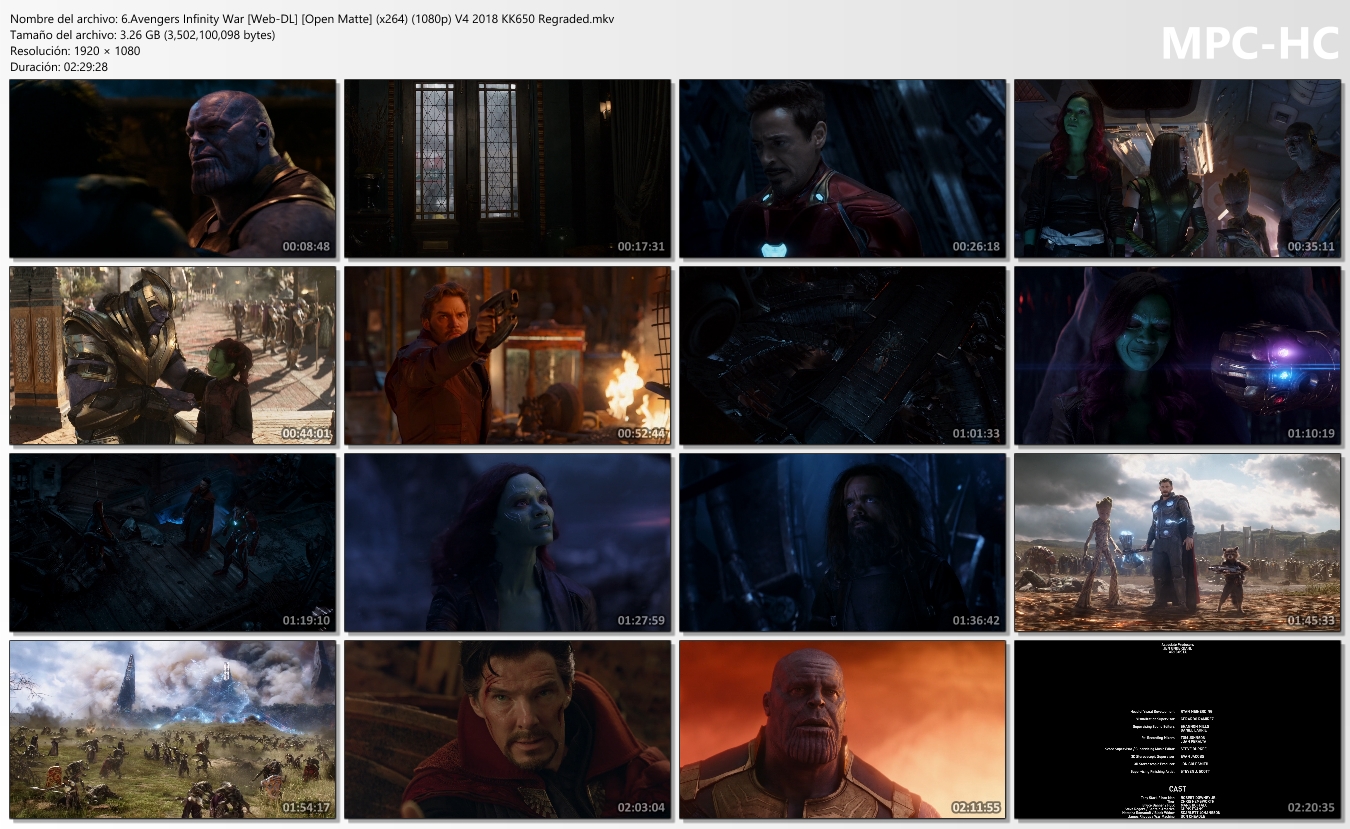The image size is (1350, 829).
Task: Open the thumbnail stamped 01:01:33
Action: 842,355
